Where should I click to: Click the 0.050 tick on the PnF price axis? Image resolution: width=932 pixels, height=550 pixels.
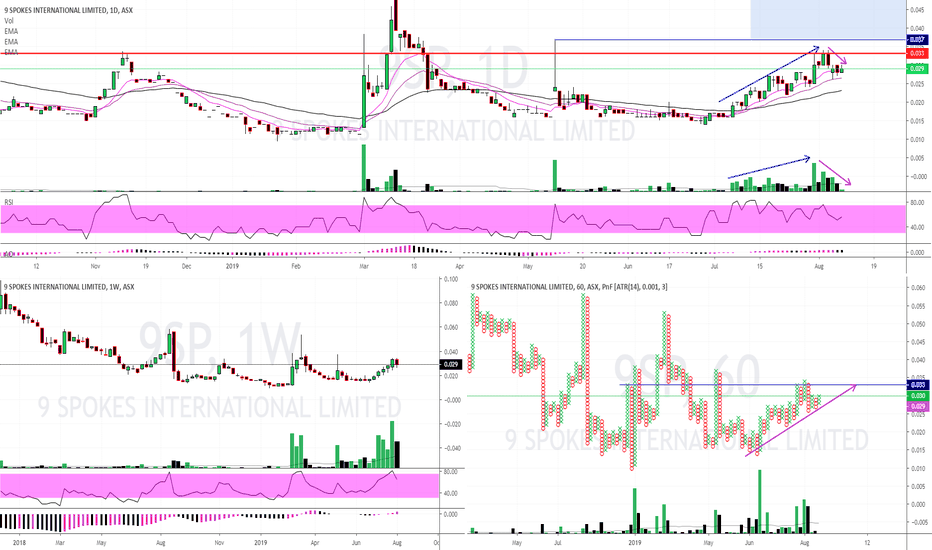(x=918, y=324)
